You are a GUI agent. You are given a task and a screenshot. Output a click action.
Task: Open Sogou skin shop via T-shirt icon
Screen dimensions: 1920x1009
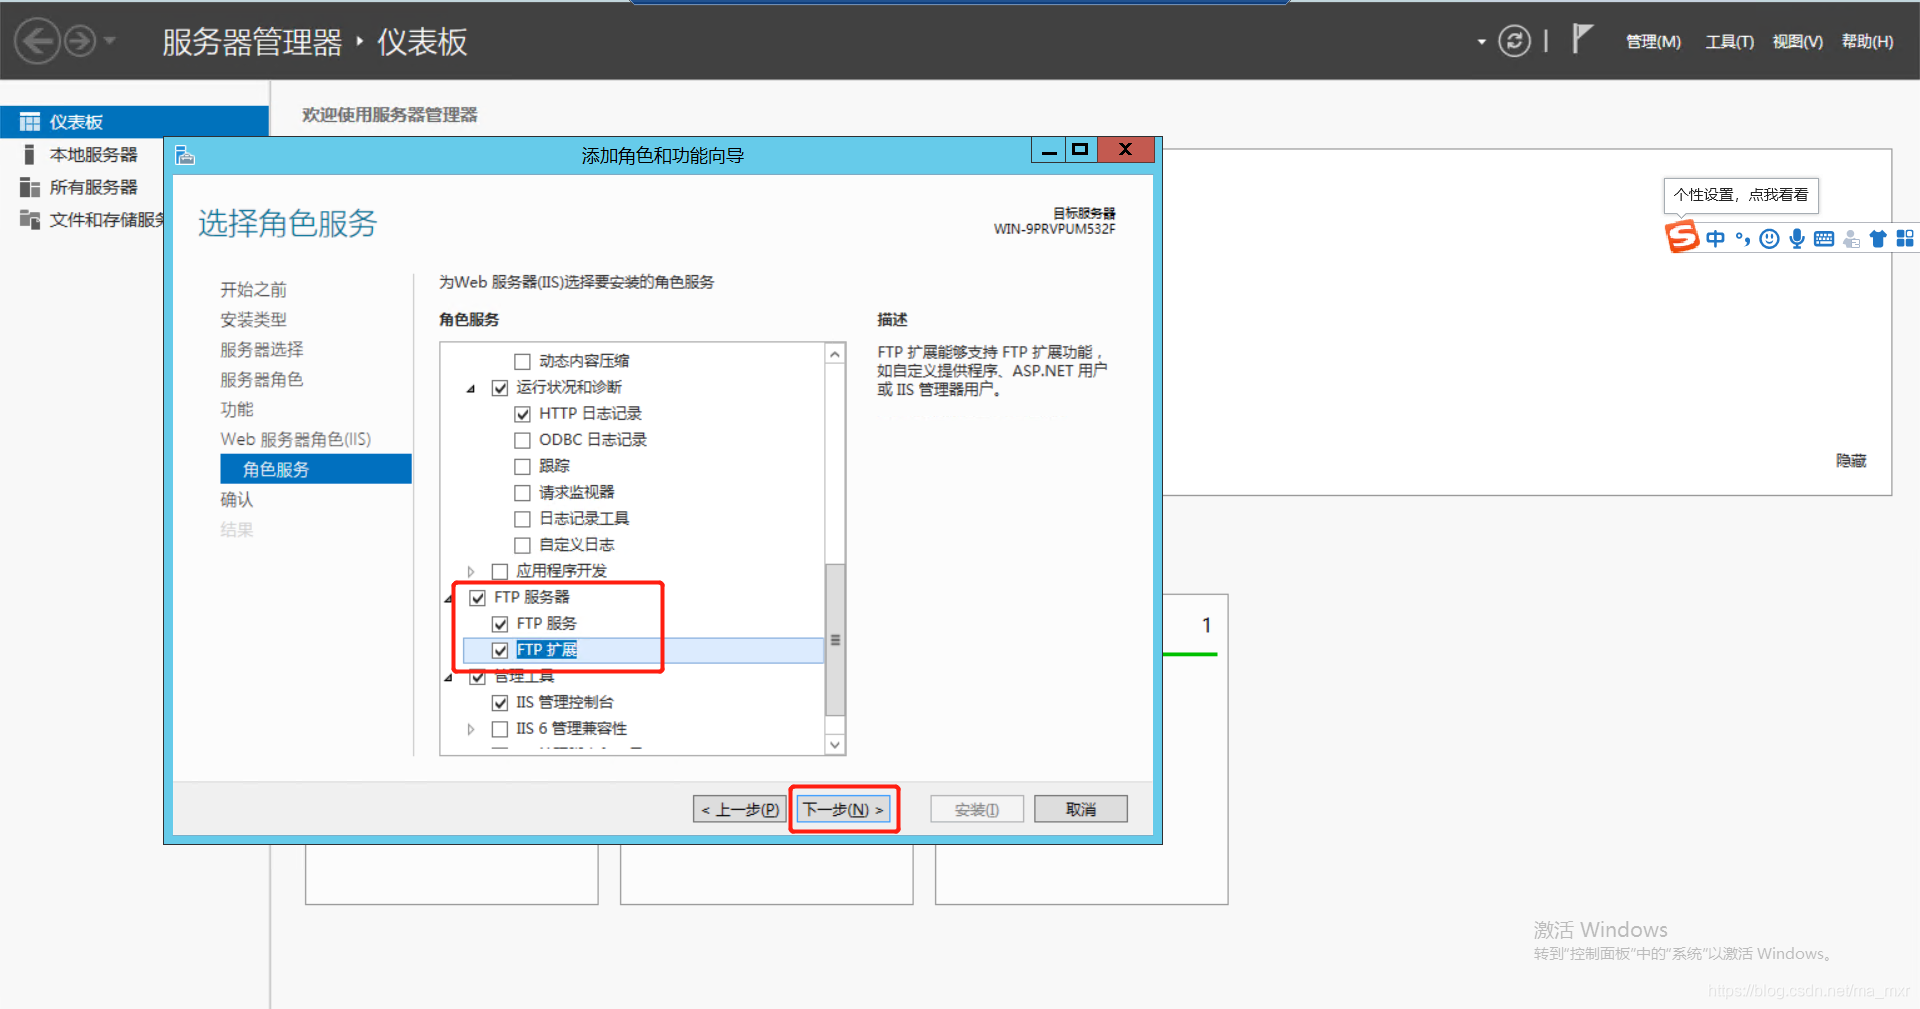1878,238
